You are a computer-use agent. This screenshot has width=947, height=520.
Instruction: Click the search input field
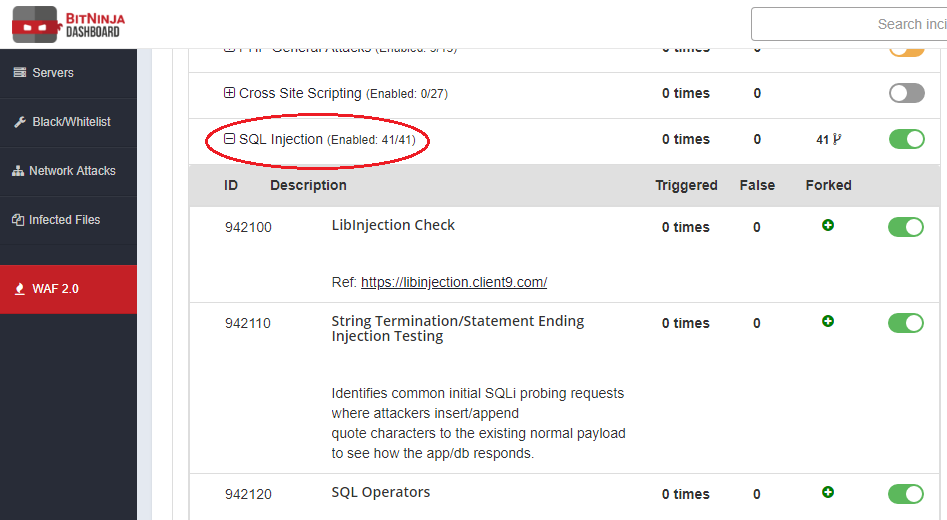[x=850, y=24]
